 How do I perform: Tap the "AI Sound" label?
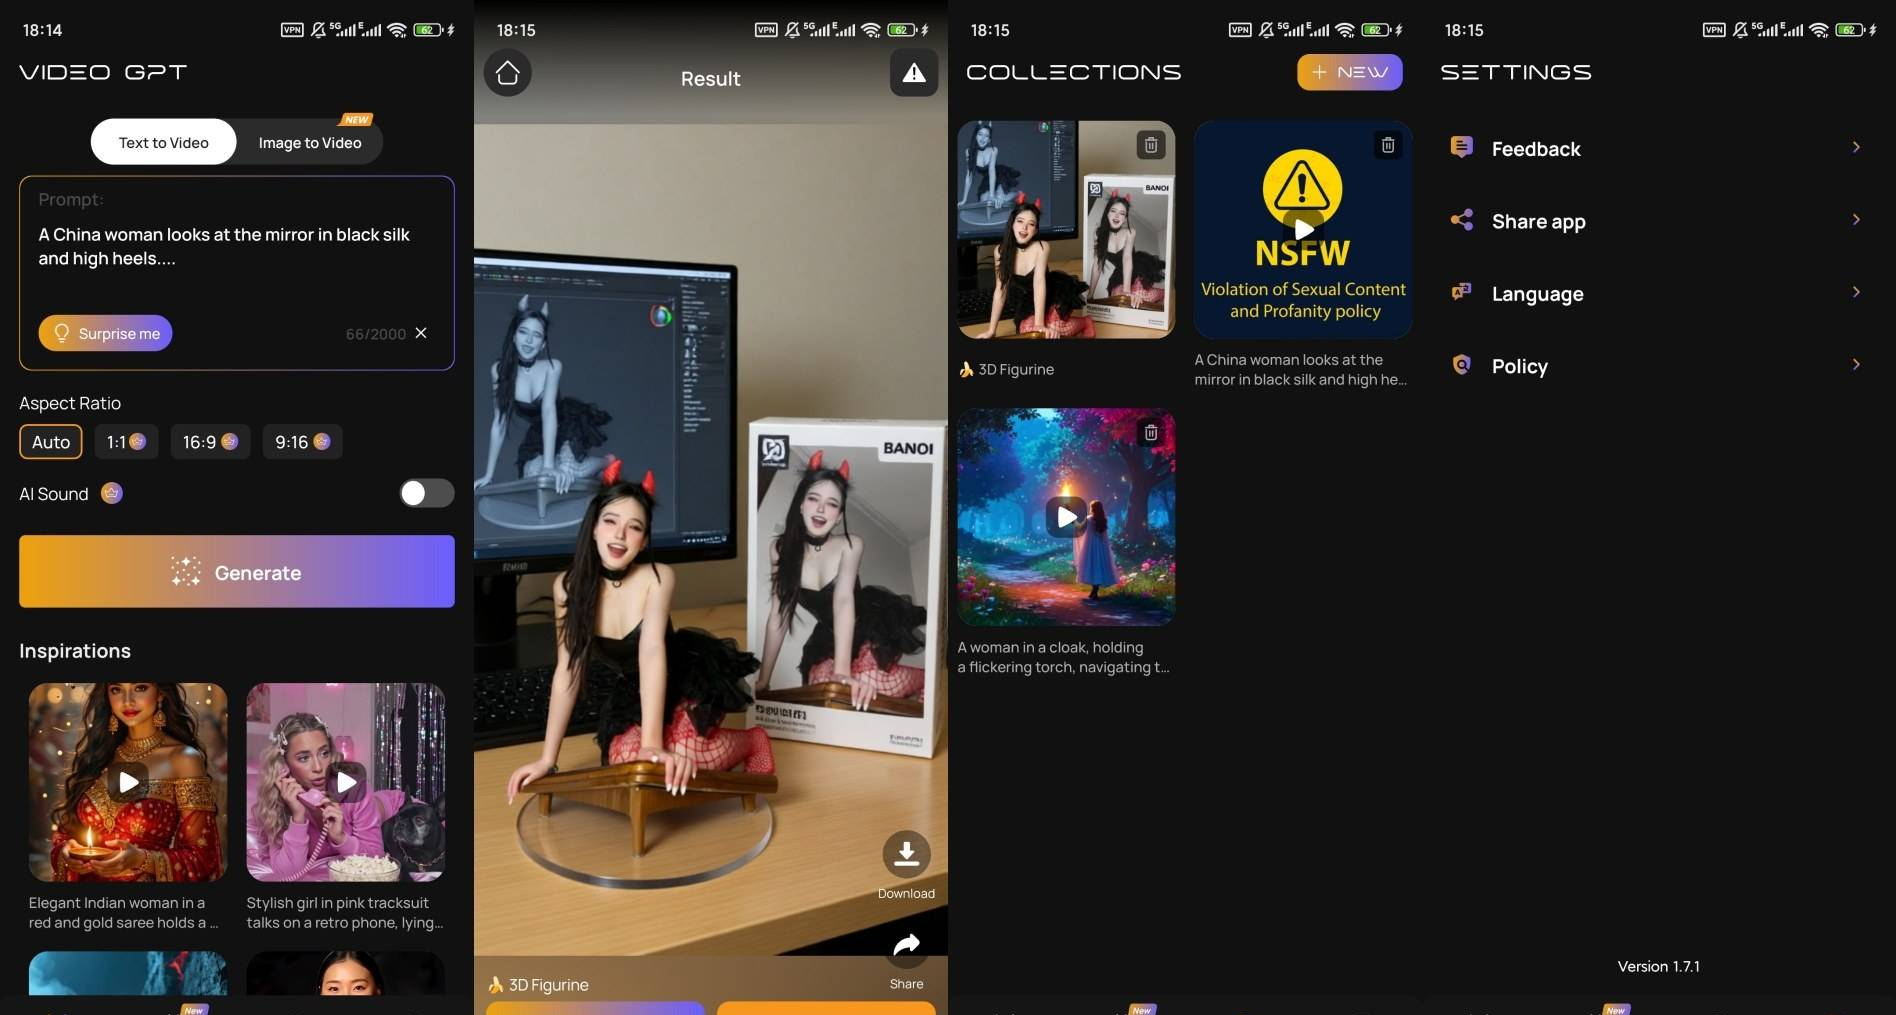click(x=54, y=494)
